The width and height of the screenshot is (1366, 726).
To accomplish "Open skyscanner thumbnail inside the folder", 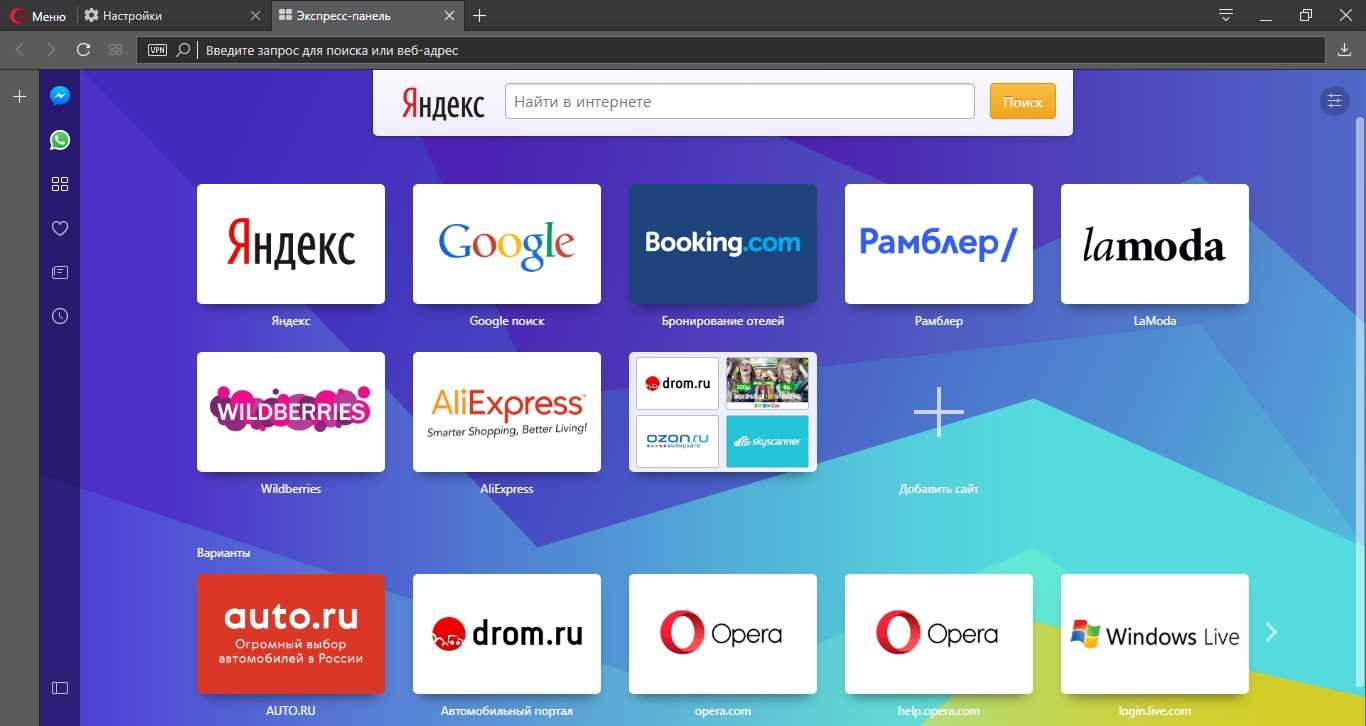I will (x=767, y=441).
